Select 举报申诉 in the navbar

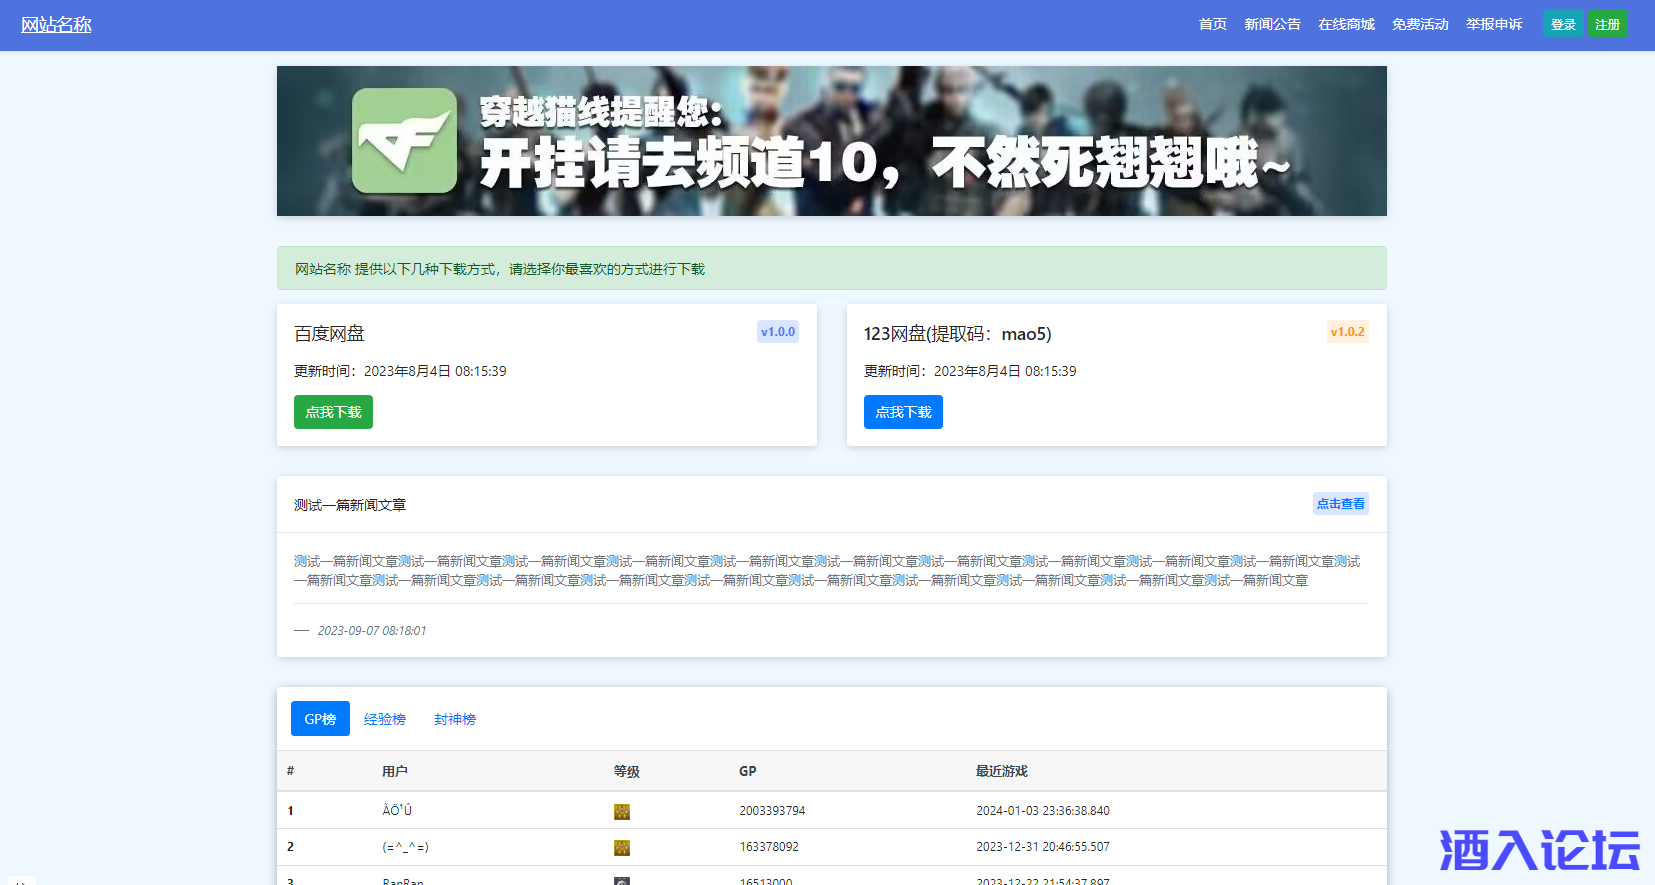pos(1494,25)
